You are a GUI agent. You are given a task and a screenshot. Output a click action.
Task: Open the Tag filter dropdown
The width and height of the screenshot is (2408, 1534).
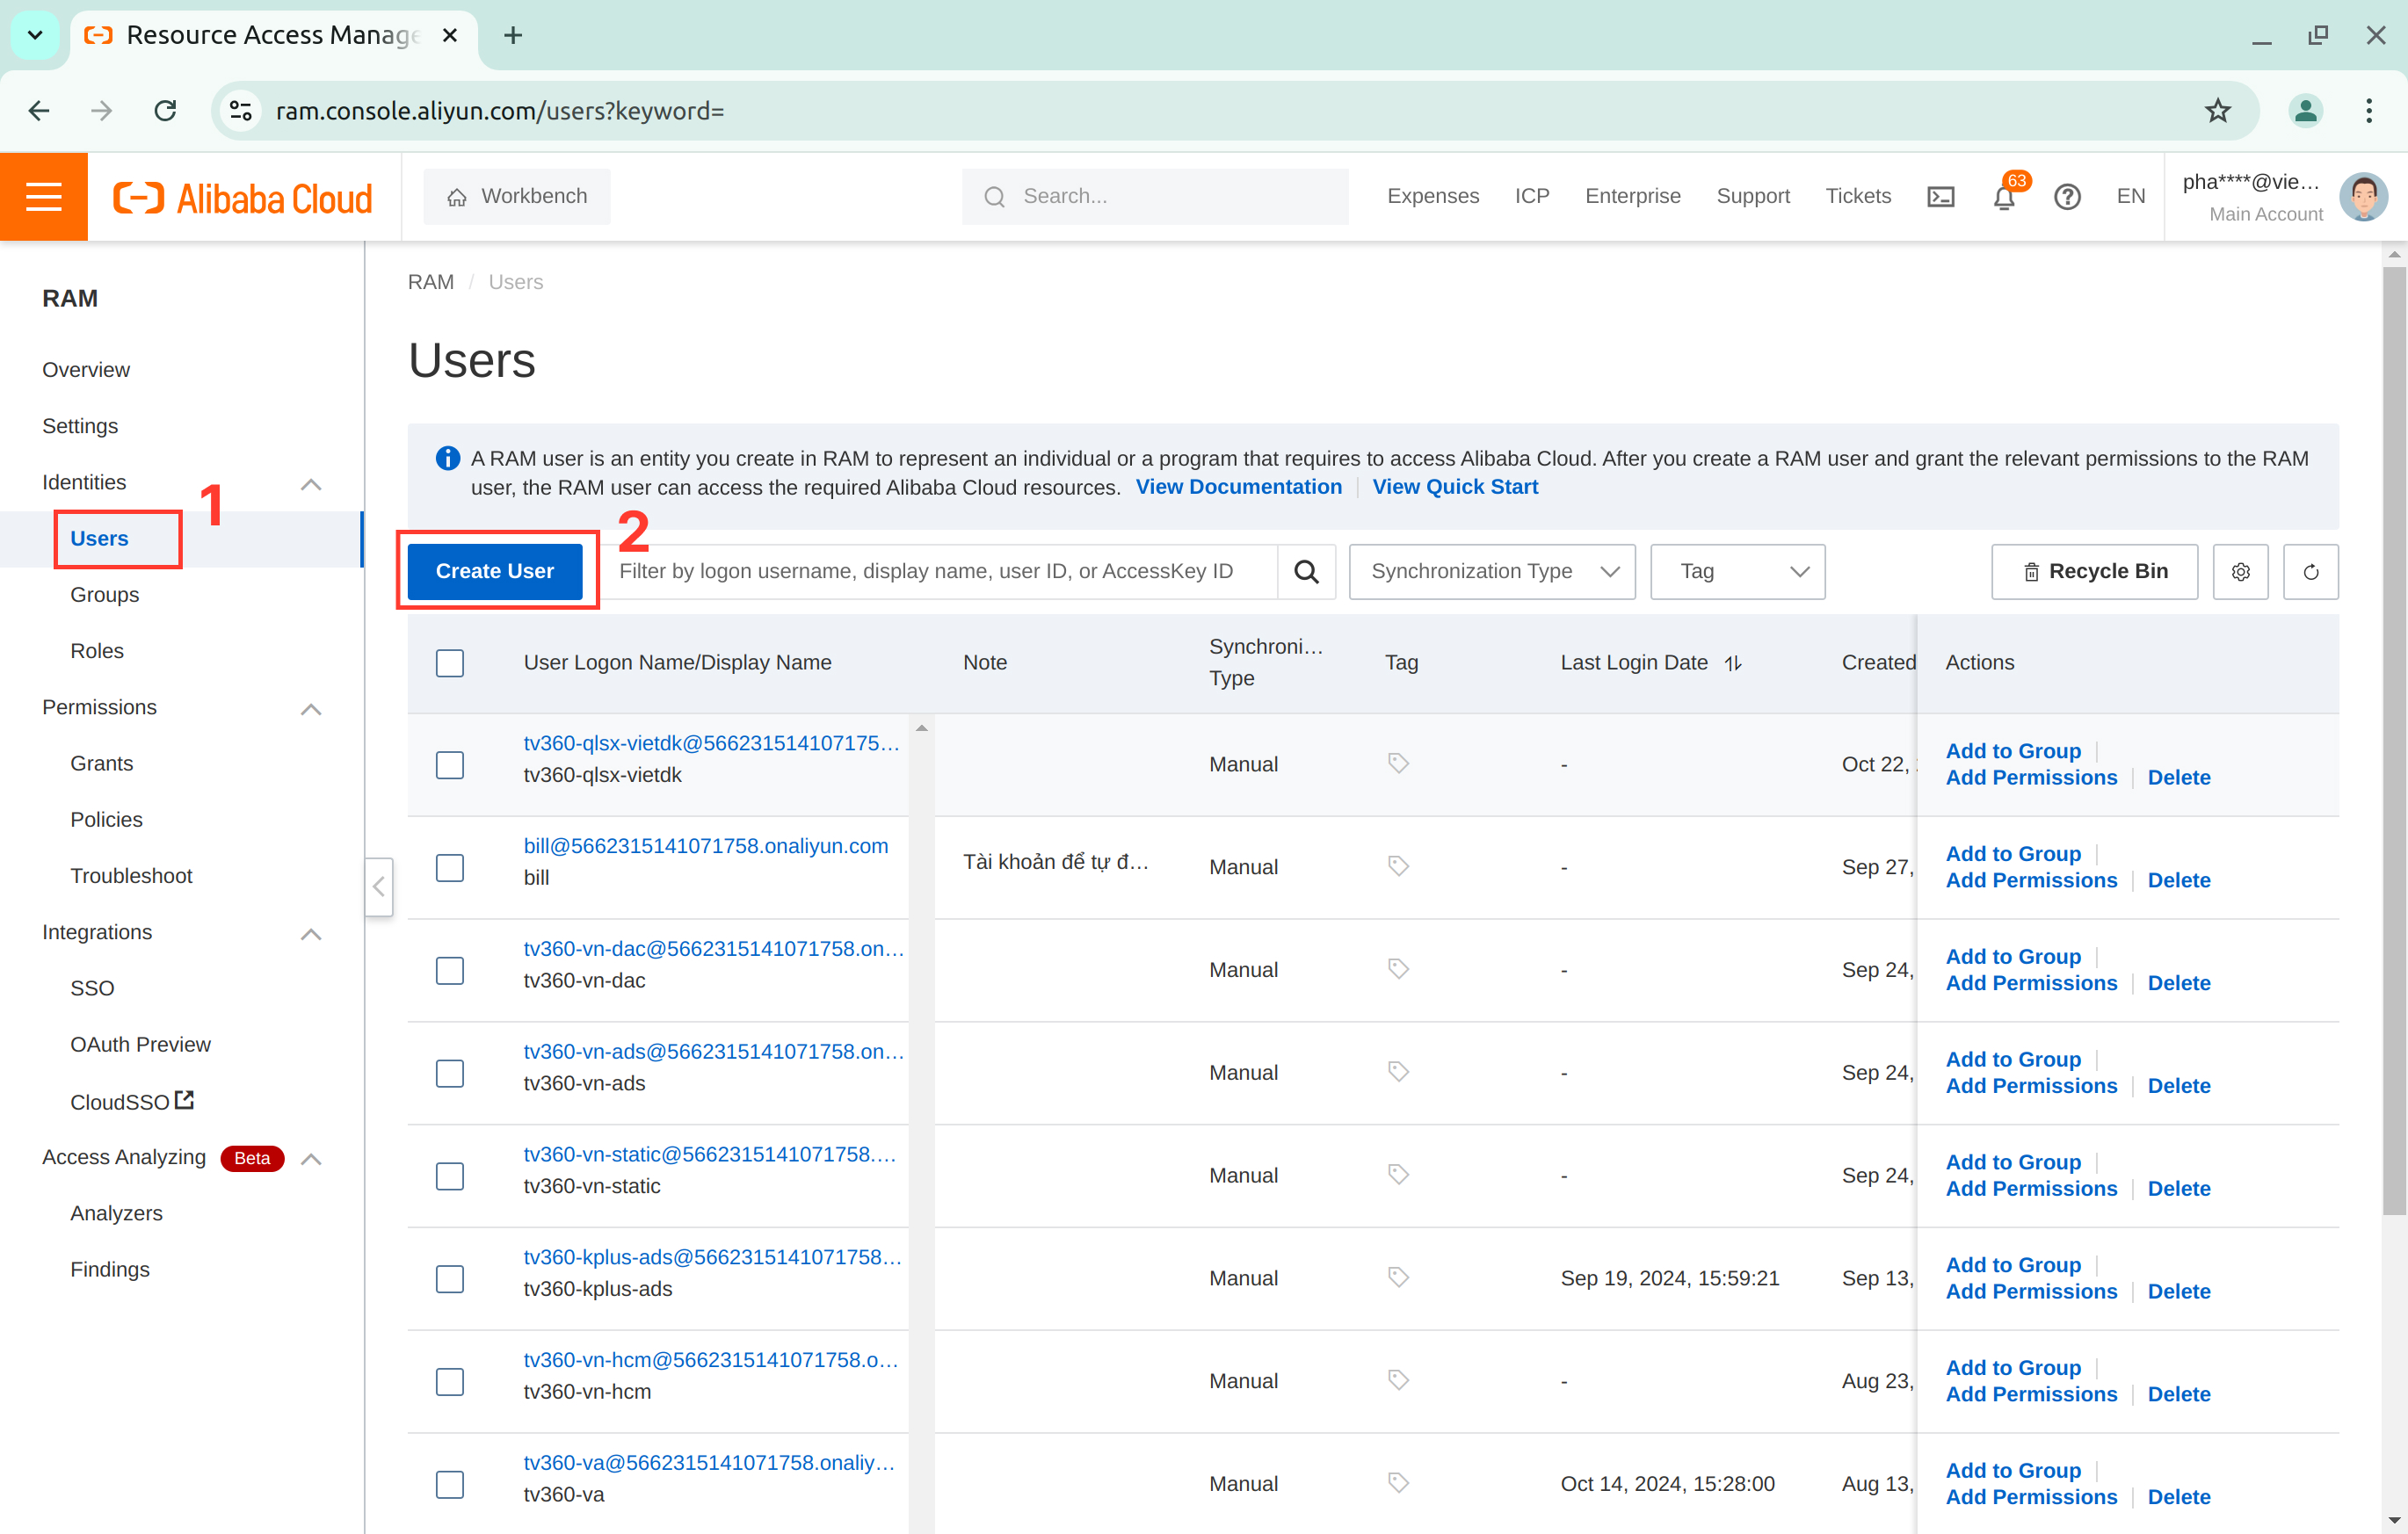[1737, 571]
